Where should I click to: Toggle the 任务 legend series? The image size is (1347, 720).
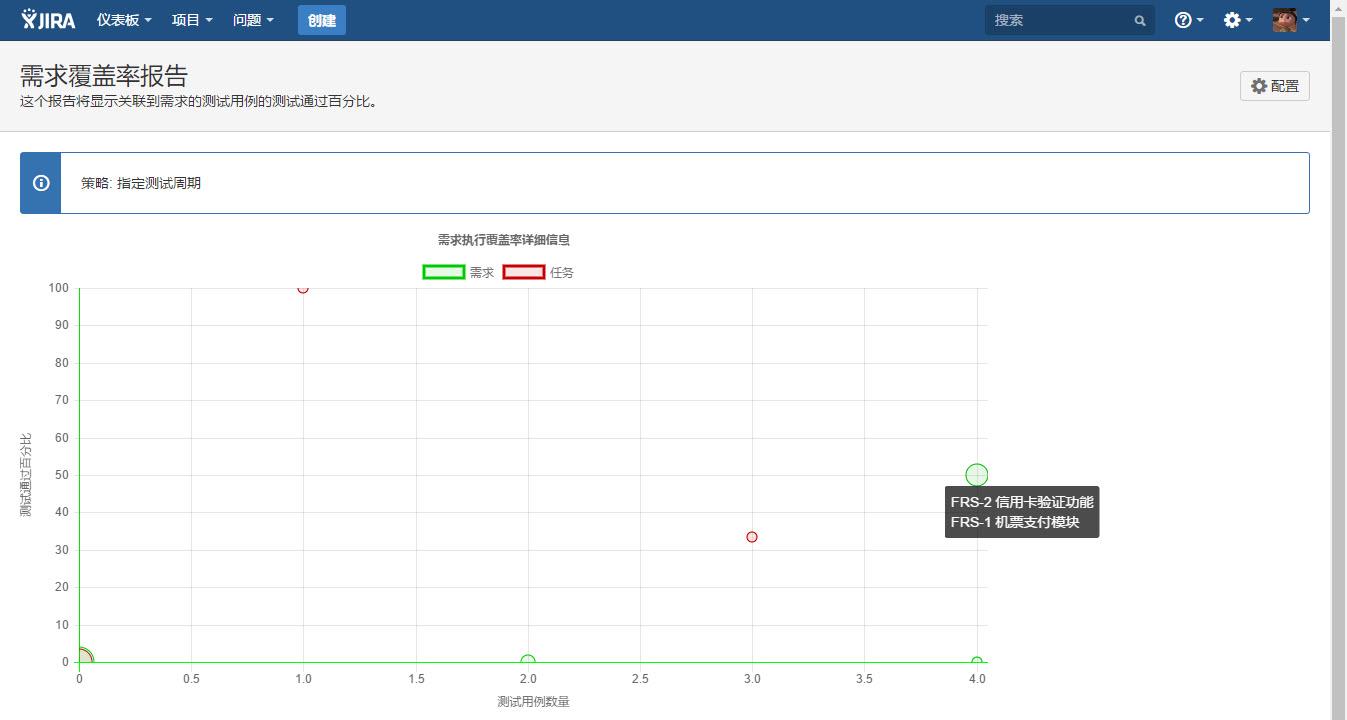pyautogui.click(x=538, y=272)
